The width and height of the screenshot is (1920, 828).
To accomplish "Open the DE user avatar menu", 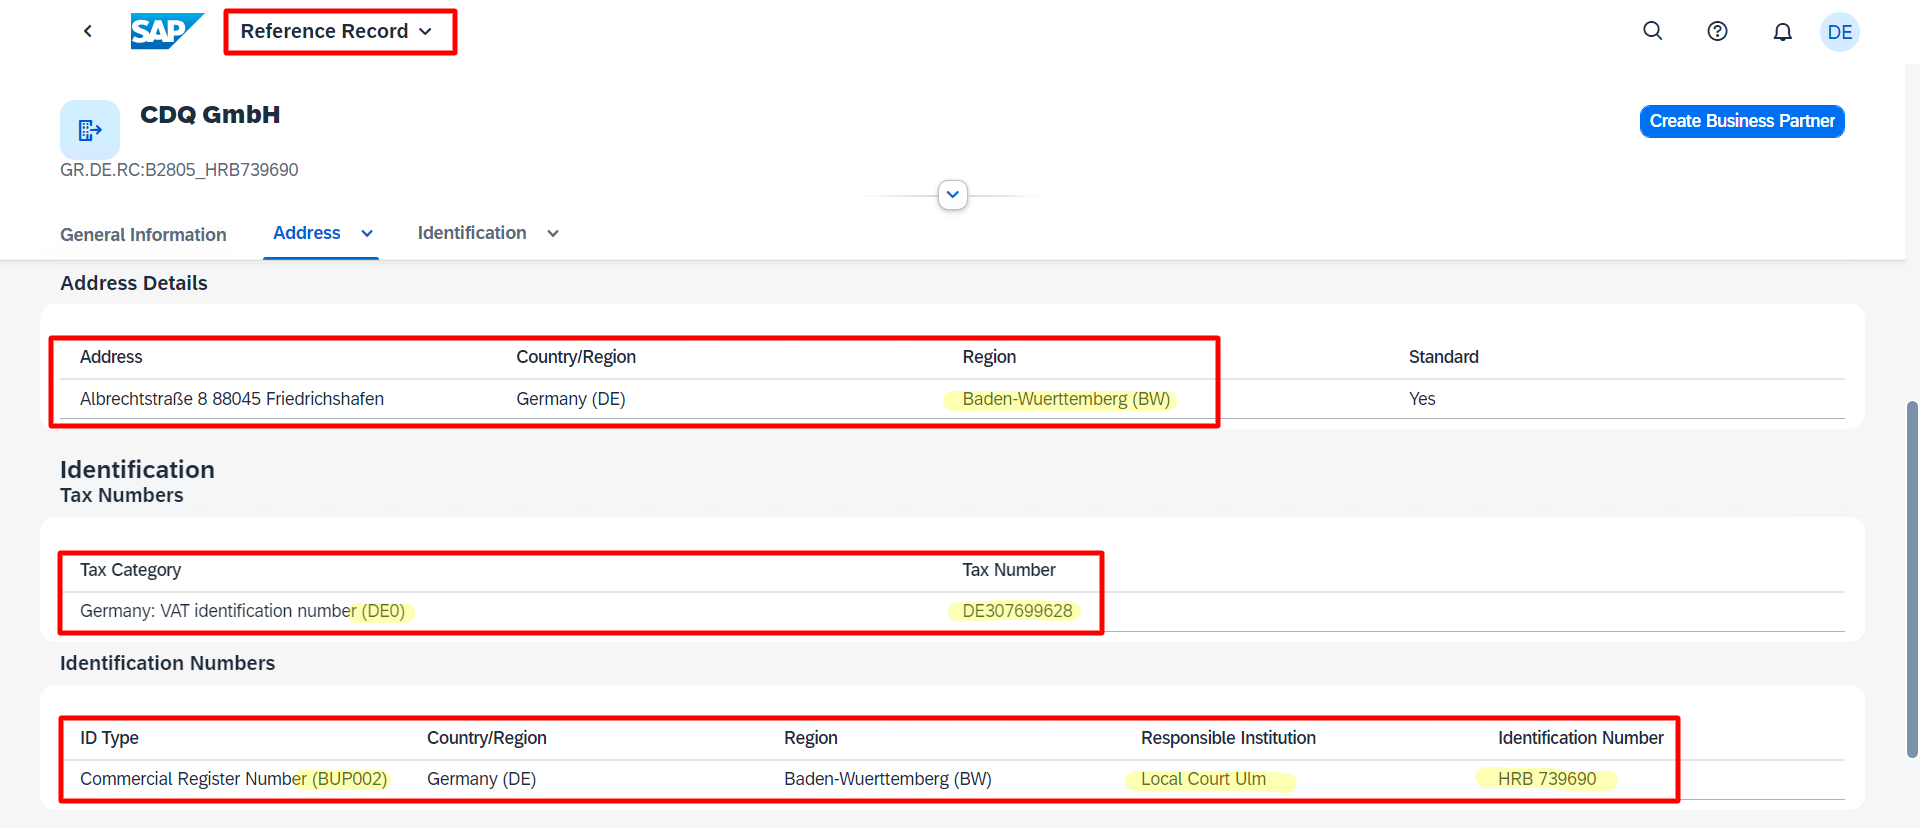I will tap(1839, 32).
